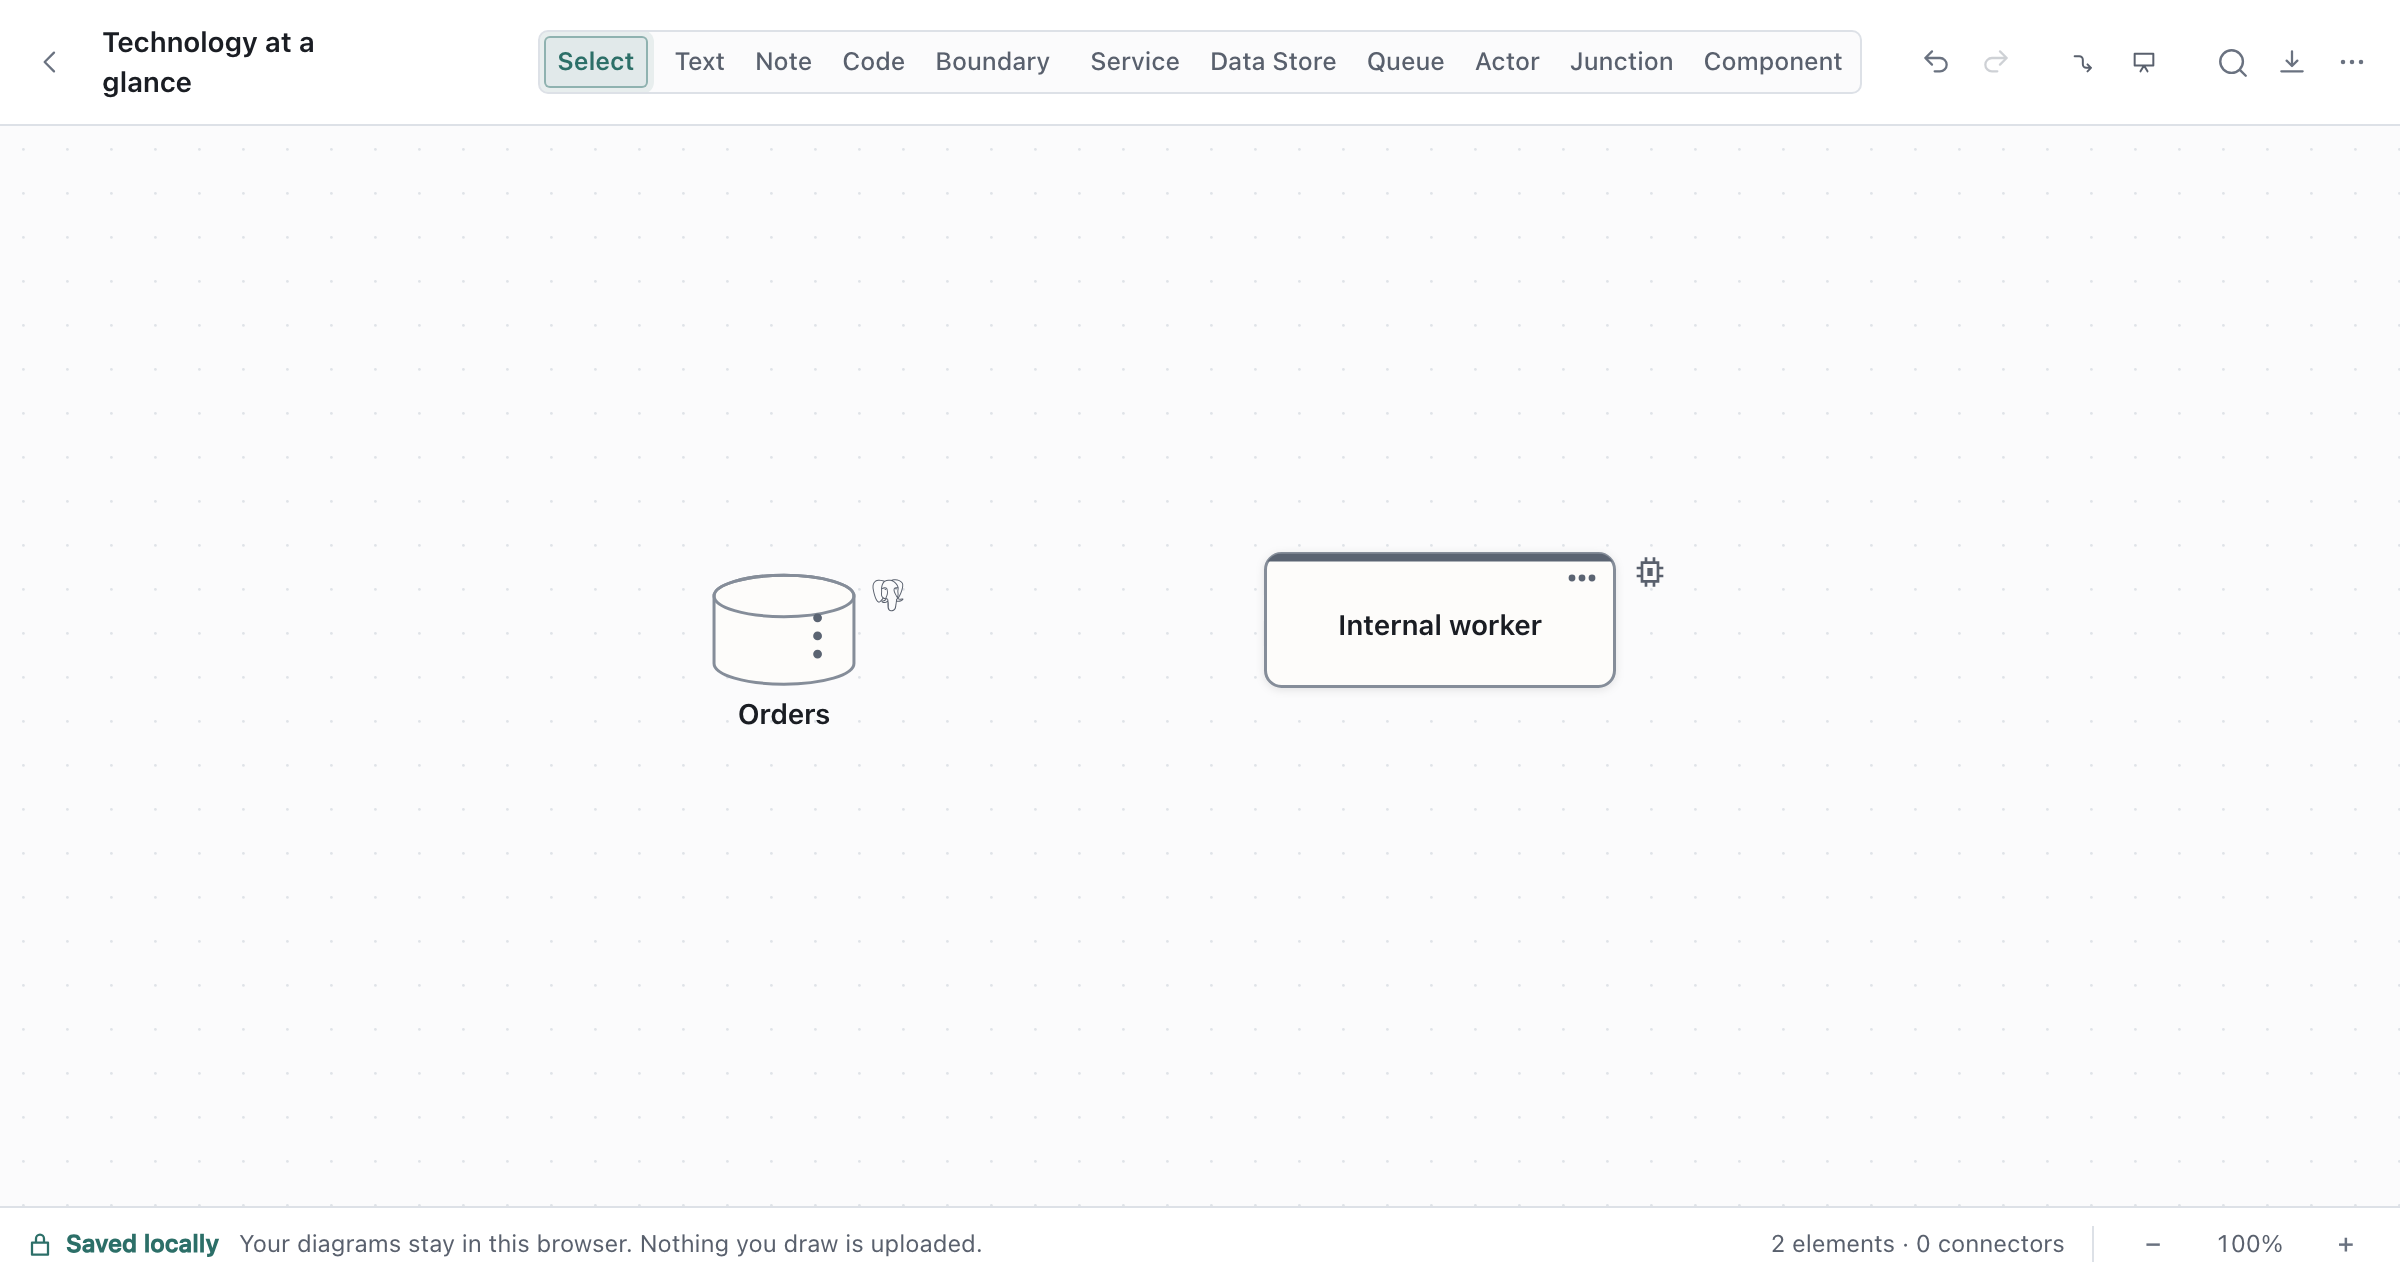Click the redo arrow icon
Screen dimensions: 2400x1280
click(1995, 62)
